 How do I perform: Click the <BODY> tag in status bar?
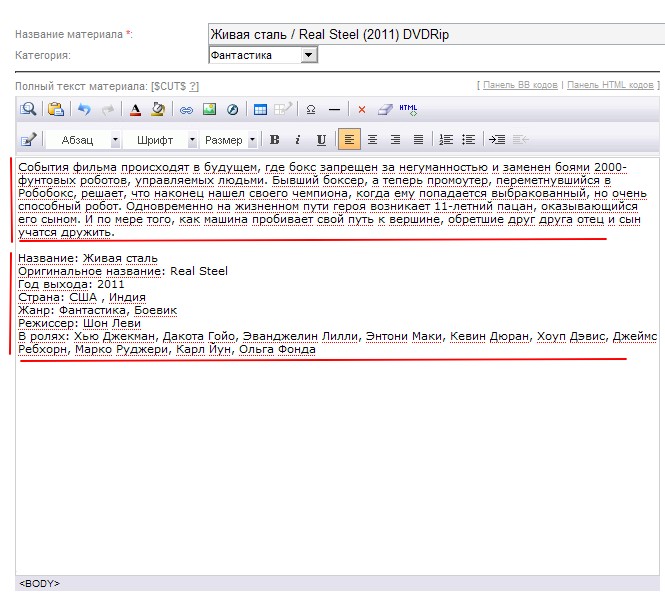pos(39,584)
